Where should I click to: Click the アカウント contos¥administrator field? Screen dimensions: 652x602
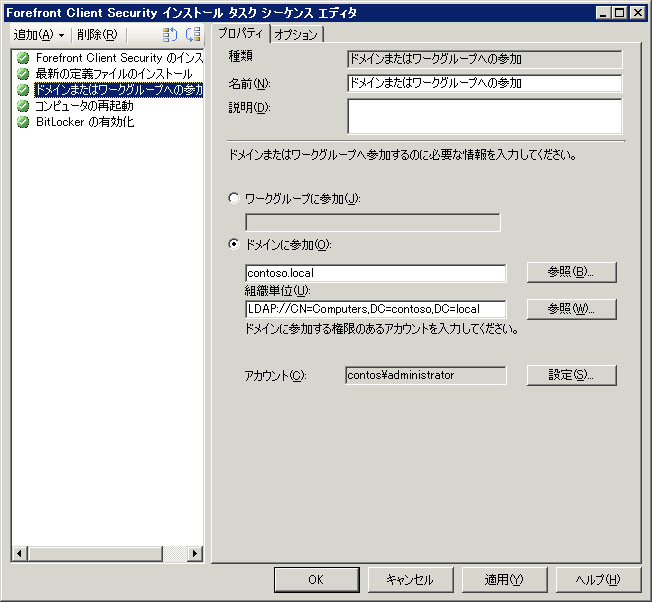425,375
